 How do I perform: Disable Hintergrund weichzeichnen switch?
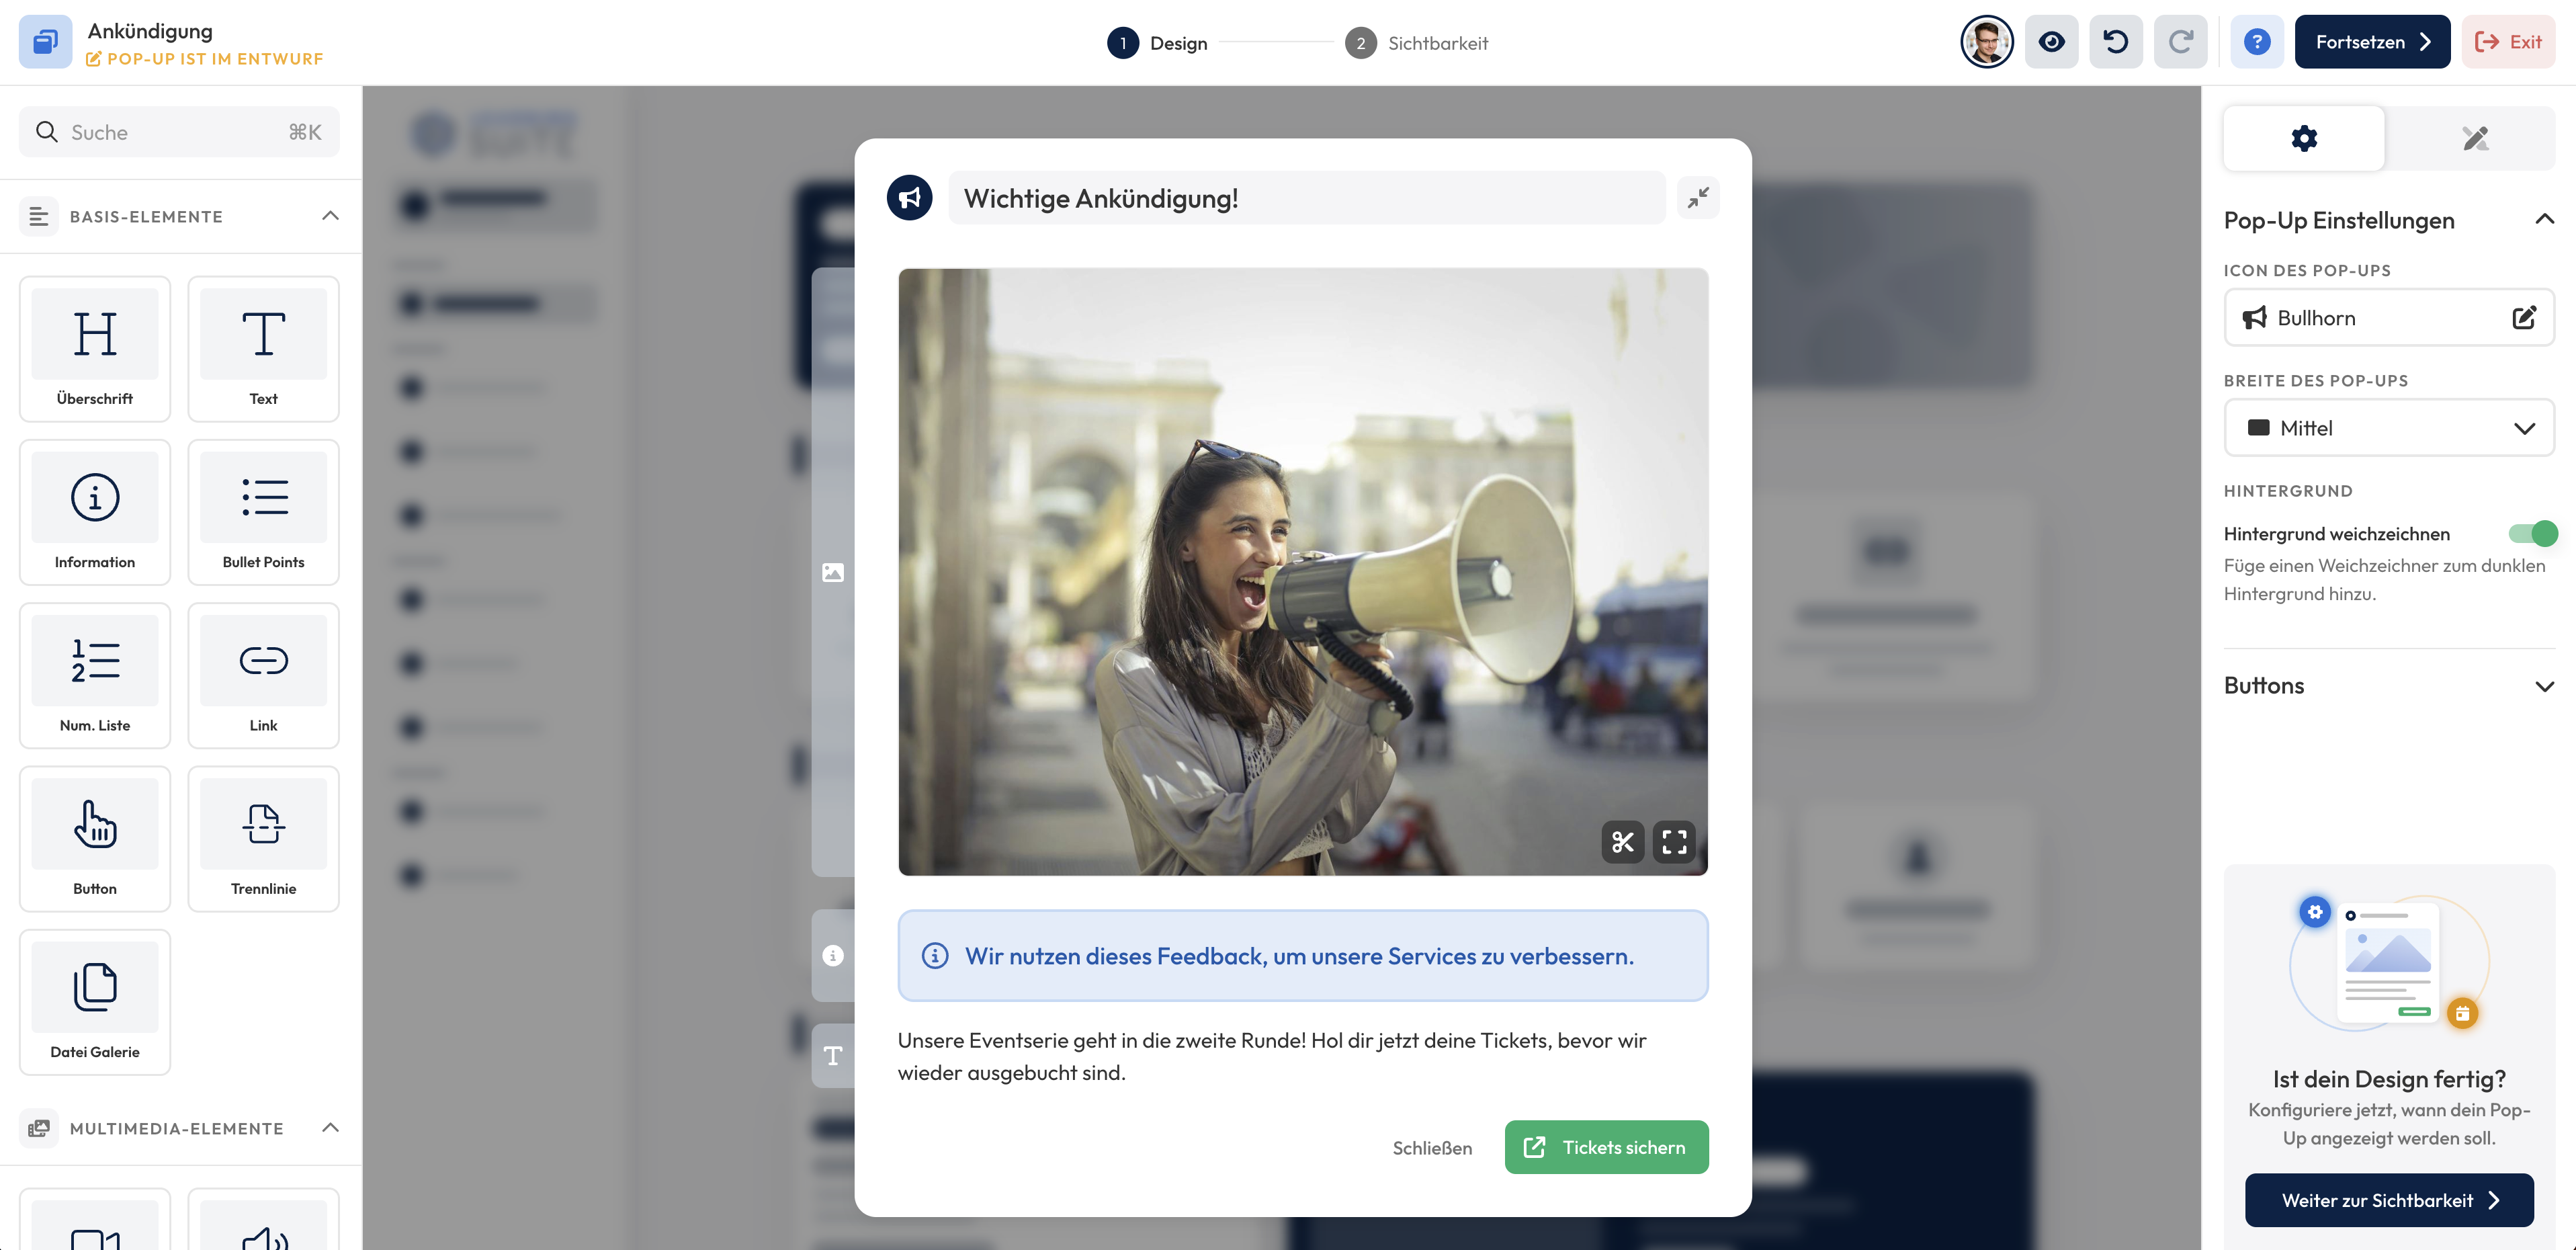pyautogui.click(x=2532, y=534)
